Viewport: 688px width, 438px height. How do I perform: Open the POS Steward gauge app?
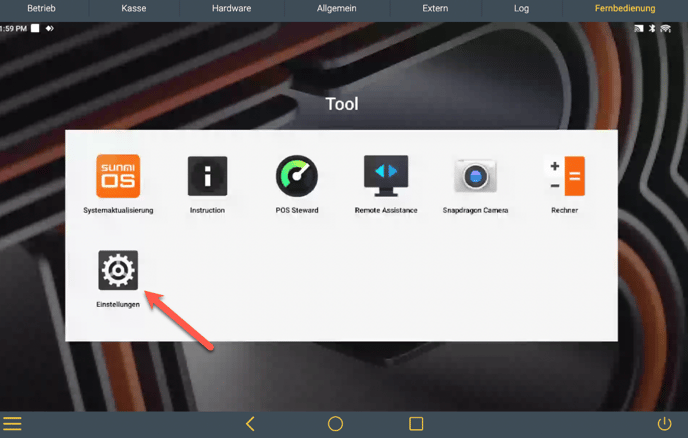(296, 176)
